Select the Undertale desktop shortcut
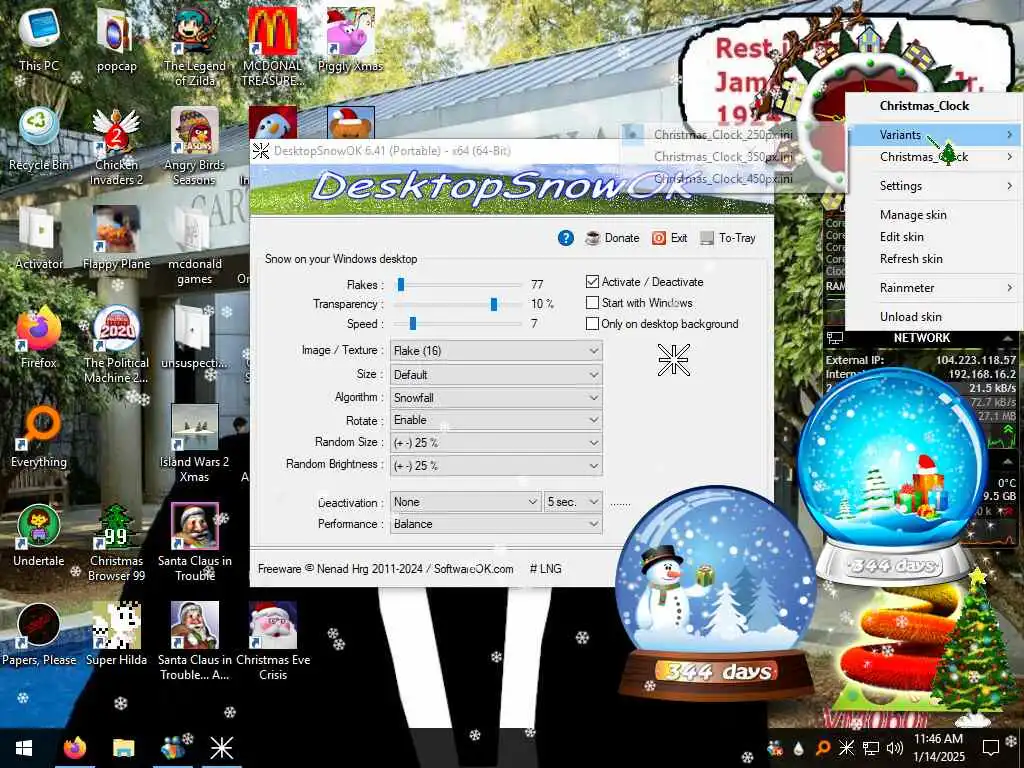Viewport: 1024px width, 768px height. point(39,536)
